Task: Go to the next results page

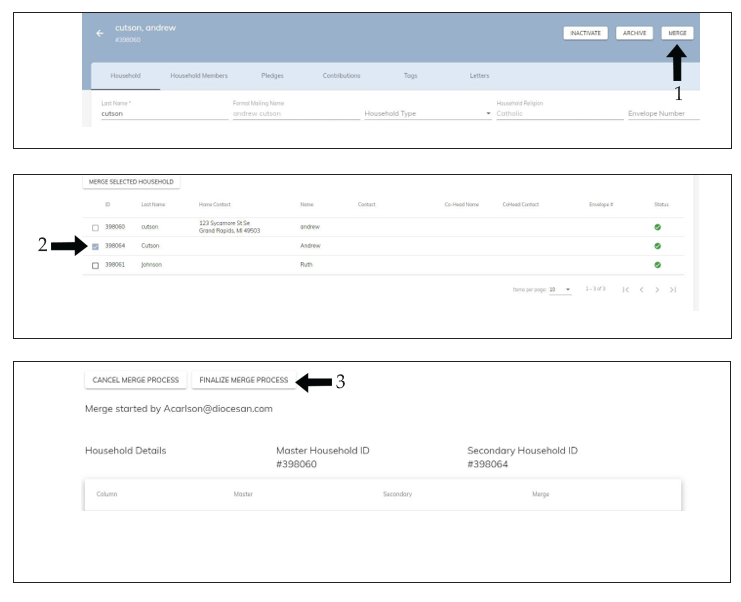Action: 657,289
